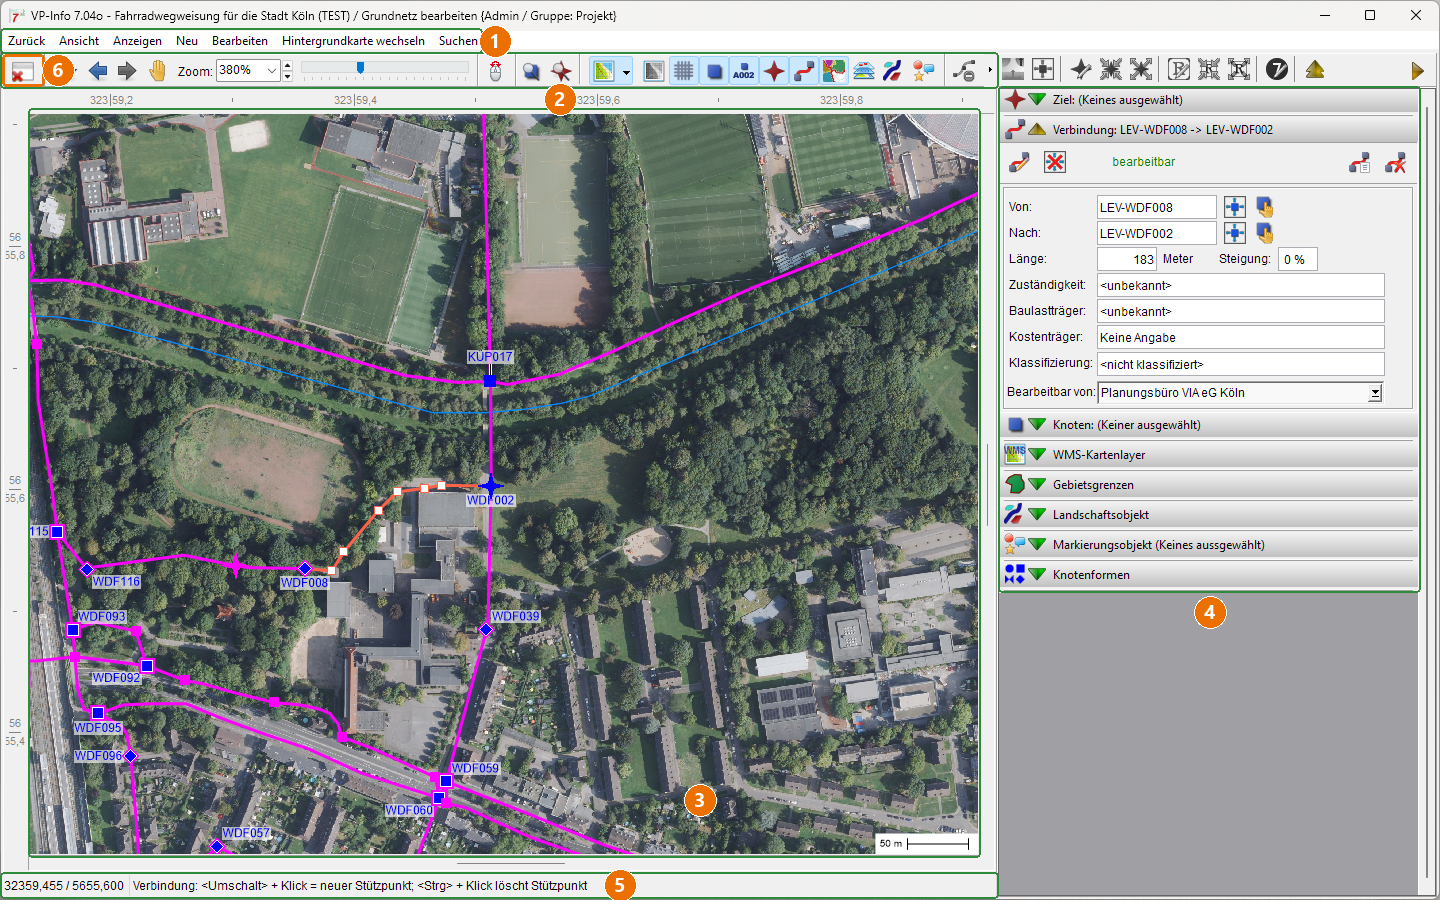Click the WDF008 node label on the map
Viewport: 1440px width, 900px height.
point(304,582)
